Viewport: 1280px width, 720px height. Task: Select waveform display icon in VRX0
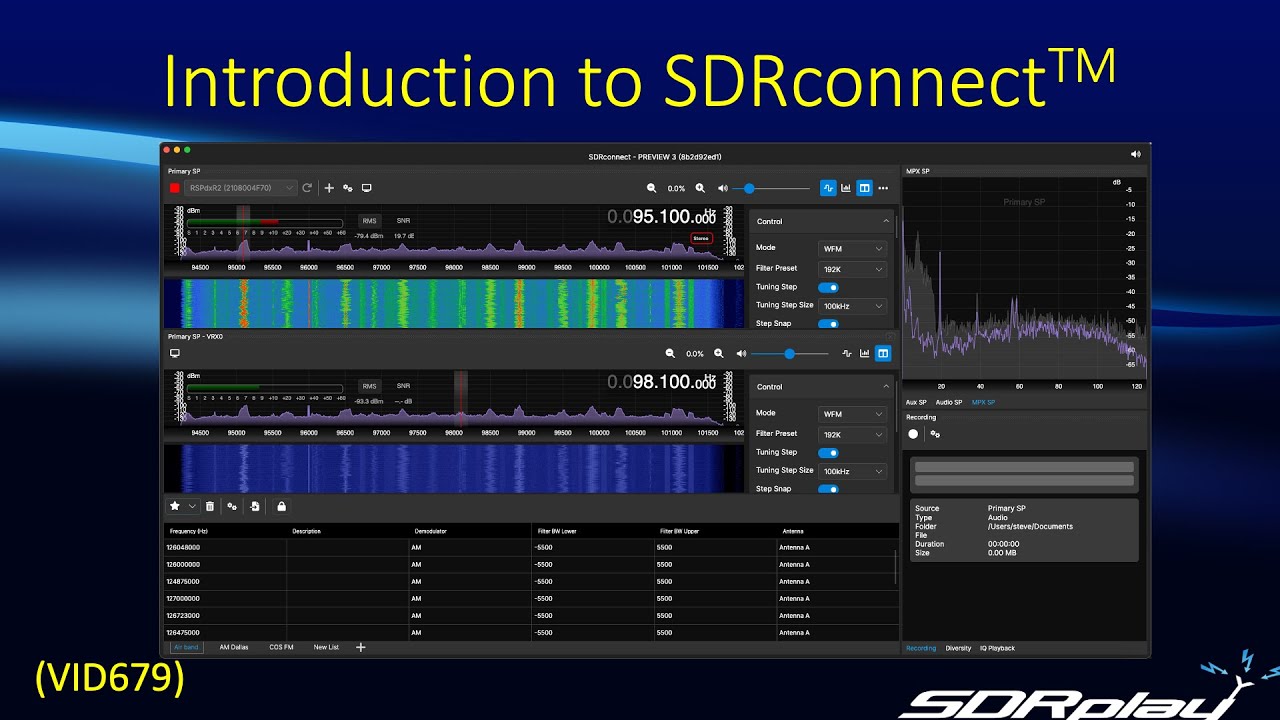click(847, 353)
